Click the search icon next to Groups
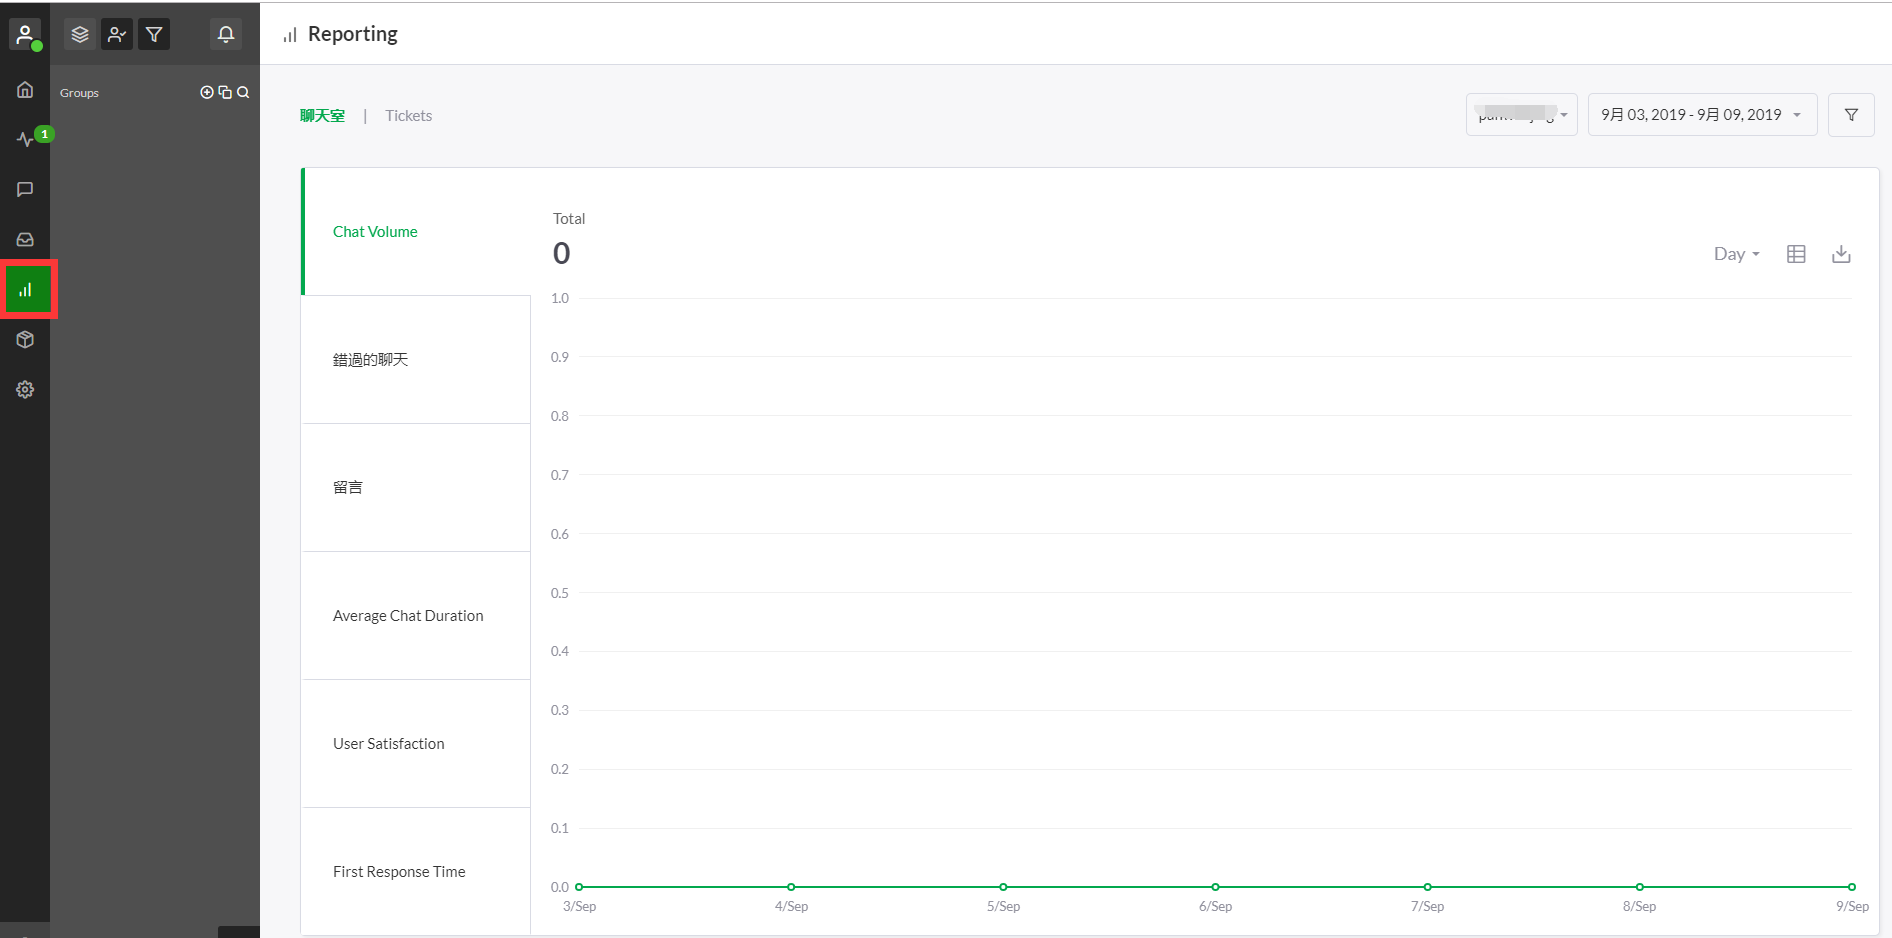This screenshot has width=1892, height=938. [243, 92]
